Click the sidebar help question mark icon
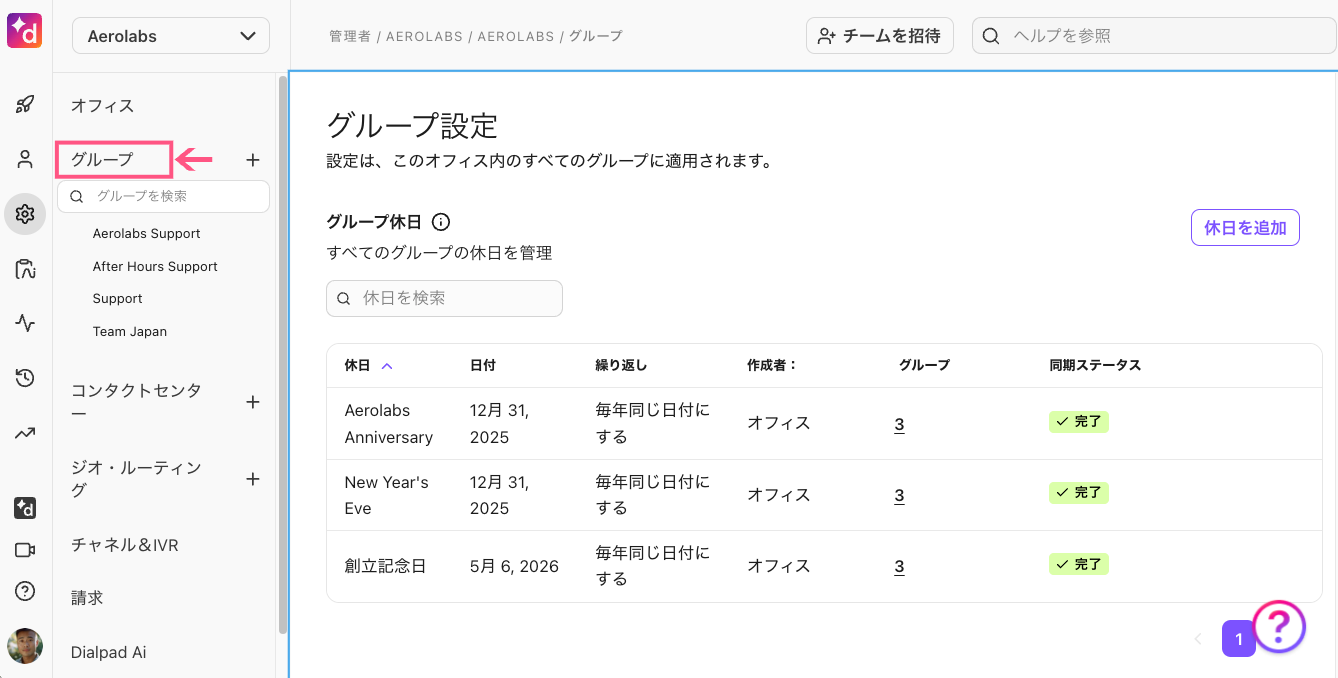 coord(25,591)
